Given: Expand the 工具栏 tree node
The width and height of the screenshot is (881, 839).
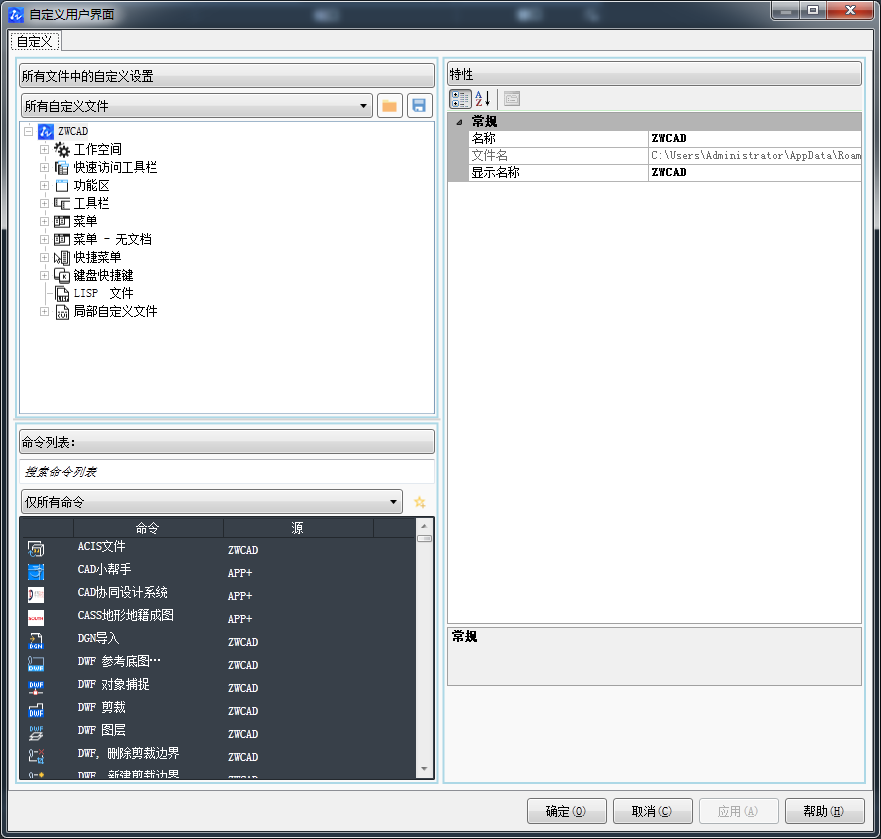Looking at the screenshot, I should coord(44,203).
